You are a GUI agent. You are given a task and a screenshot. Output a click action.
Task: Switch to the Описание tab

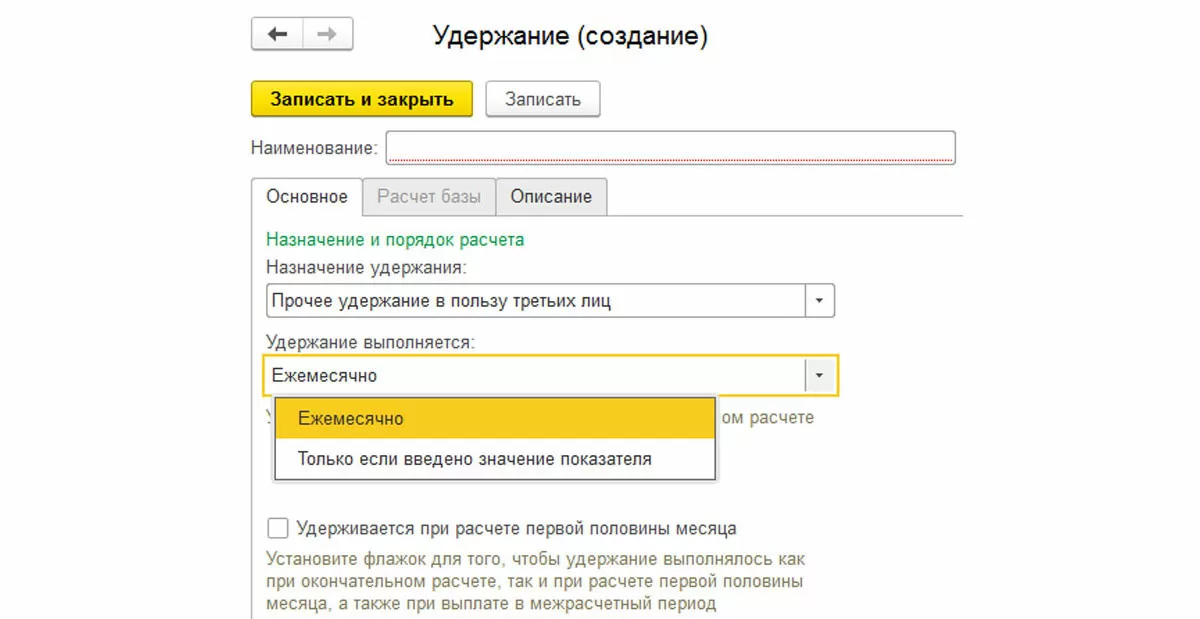551,196
